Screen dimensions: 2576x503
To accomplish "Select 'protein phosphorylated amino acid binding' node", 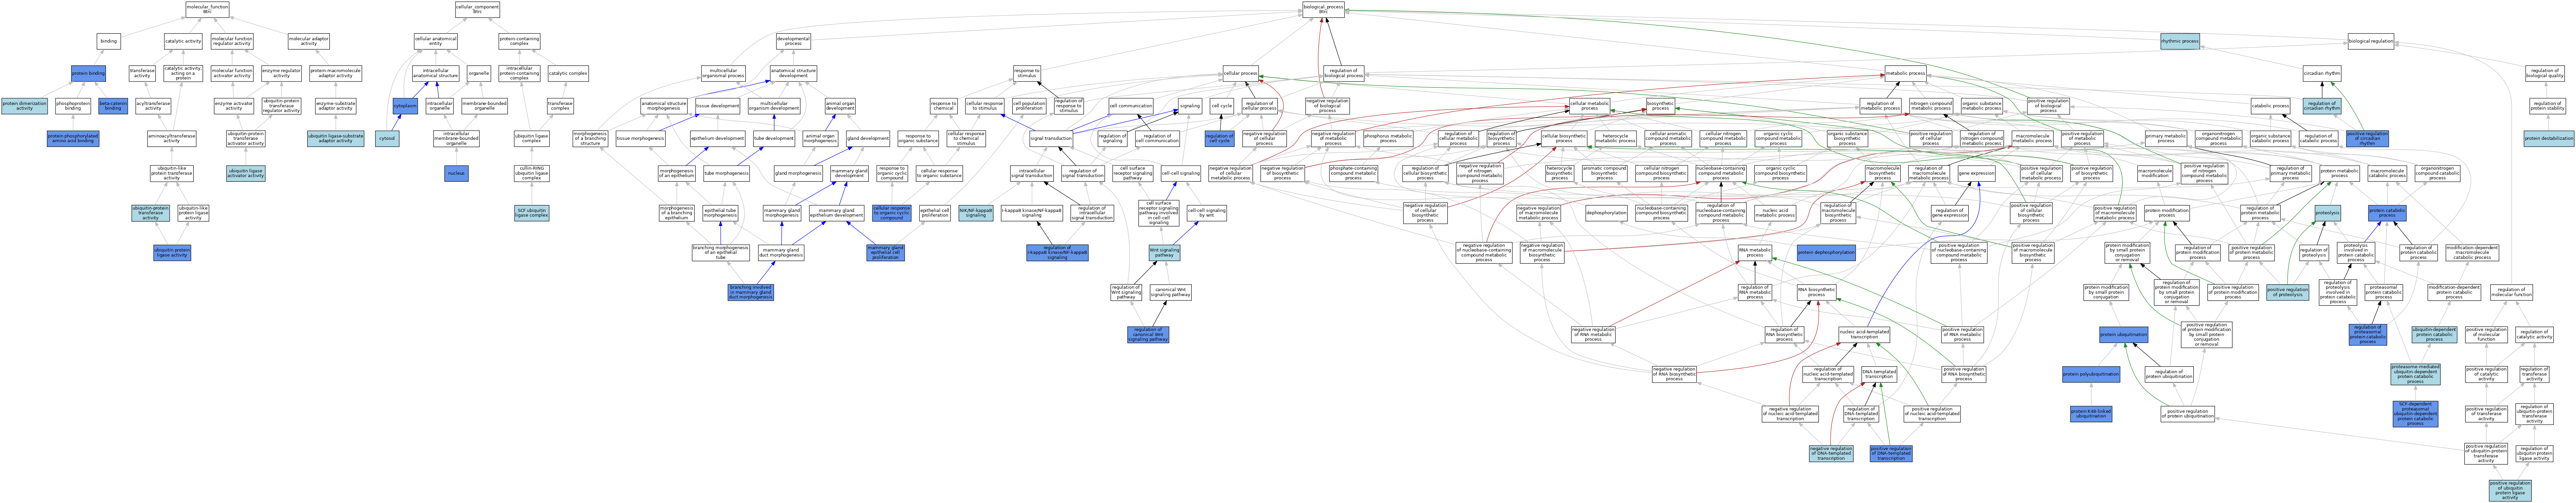I will point(73,139).
